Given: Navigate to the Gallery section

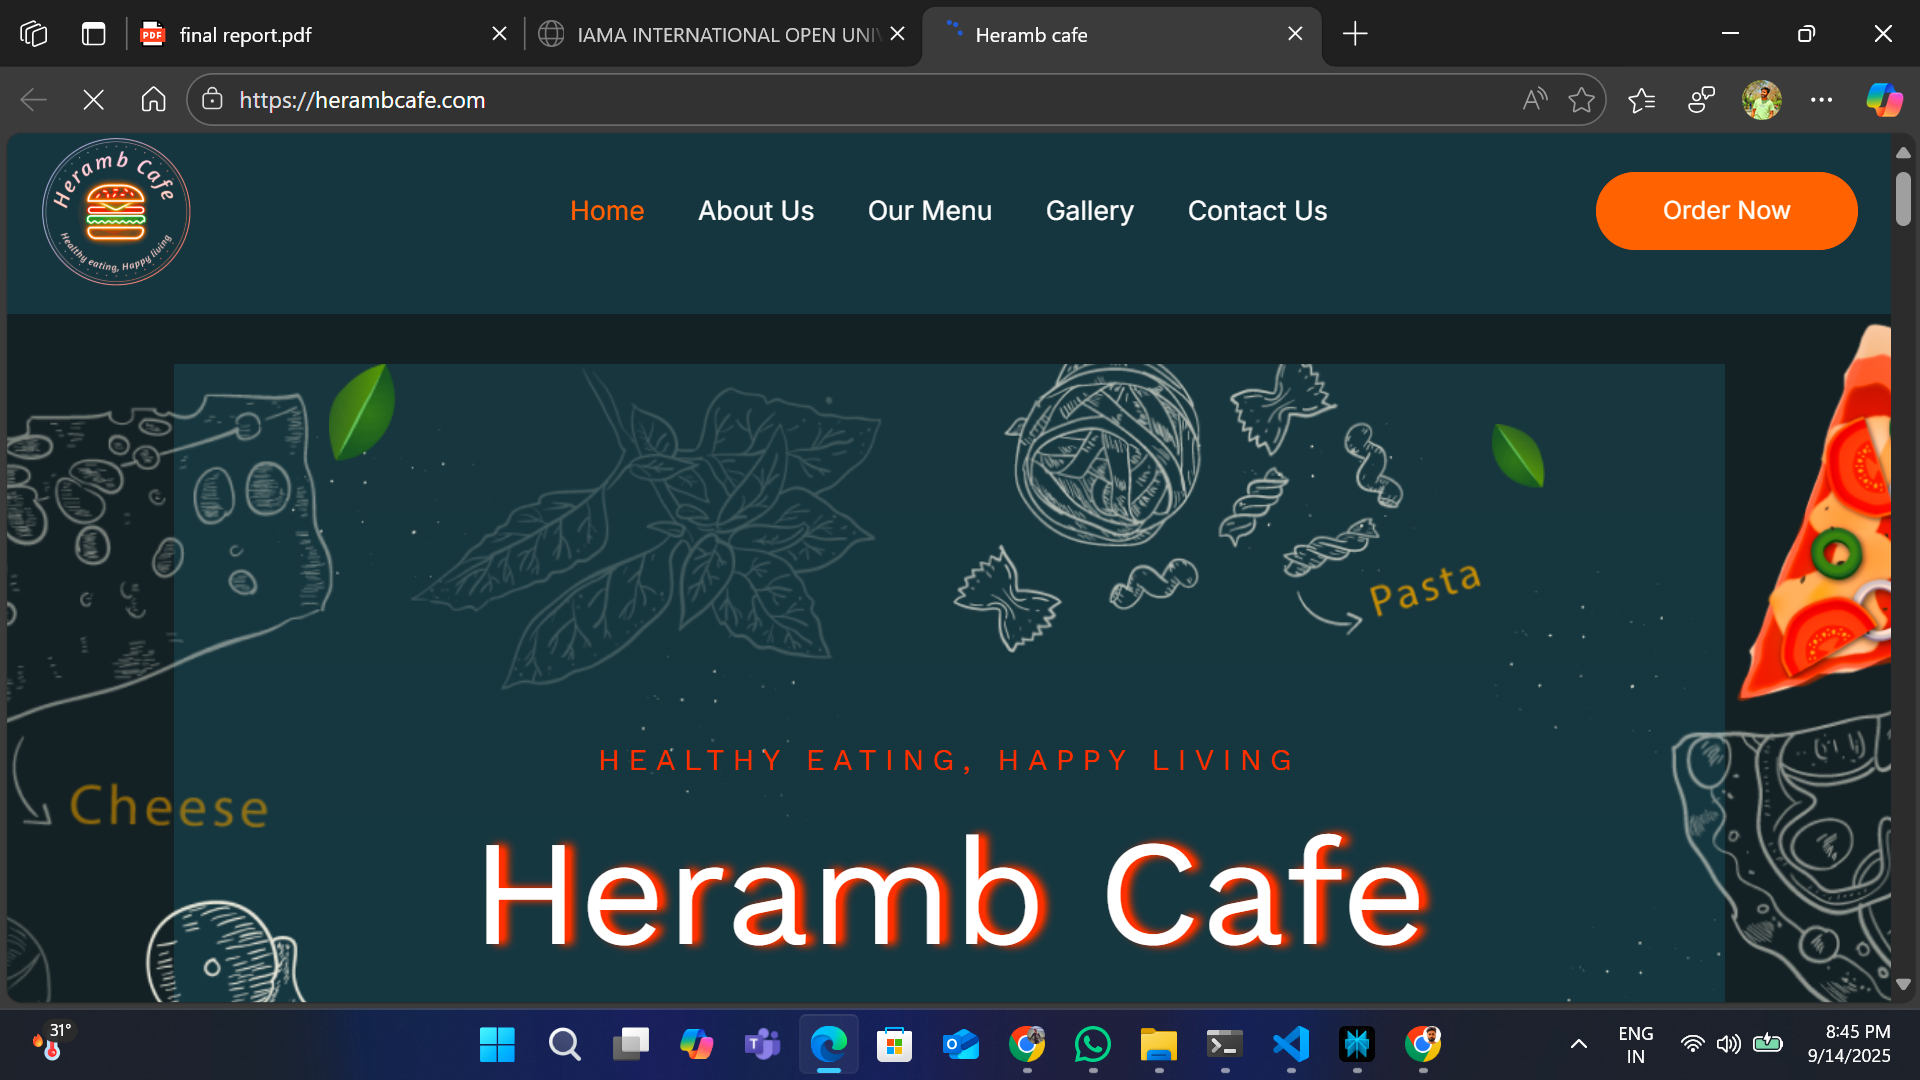Looking at the screenshot, I should [x=1089, y=211].
